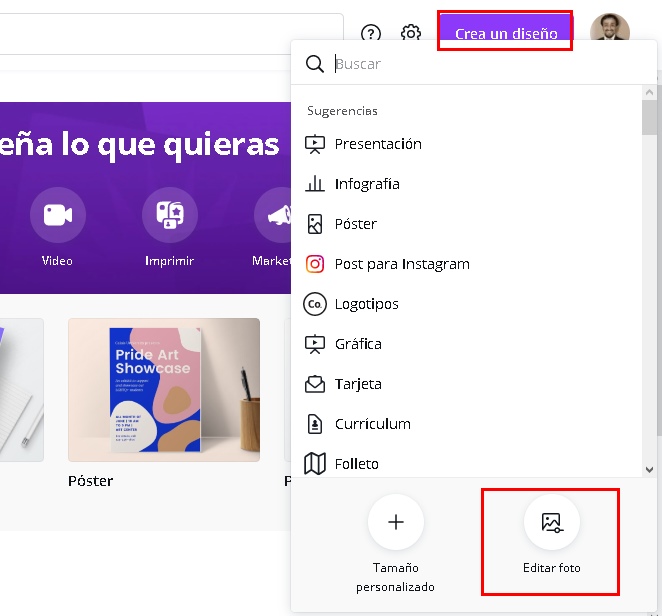
Task: Click the Editar foto label
Action: tap(551, 568)
